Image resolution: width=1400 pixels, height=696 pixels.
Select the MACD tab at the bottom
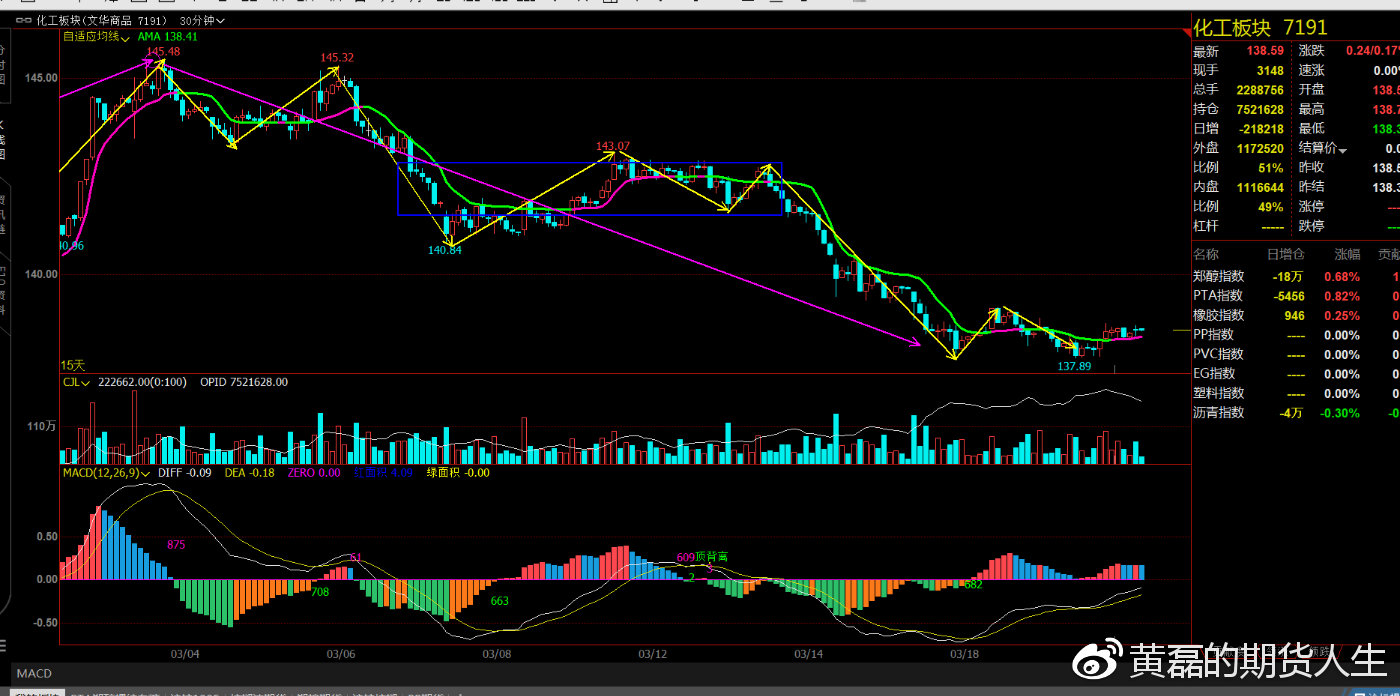tap(34, 673)
